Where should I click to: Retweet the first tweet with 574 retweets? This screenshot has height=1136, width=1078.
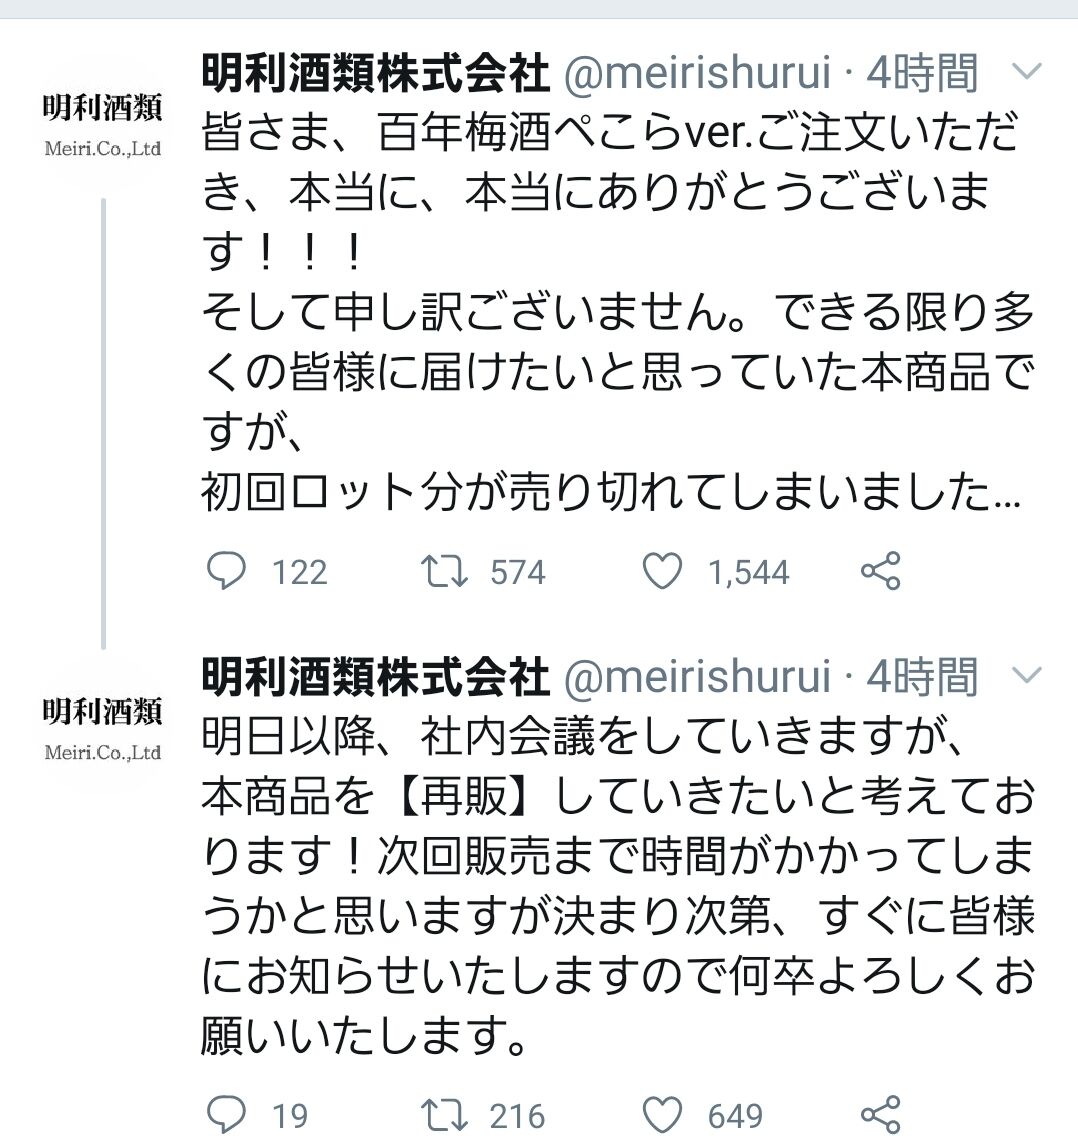(441, 571)
